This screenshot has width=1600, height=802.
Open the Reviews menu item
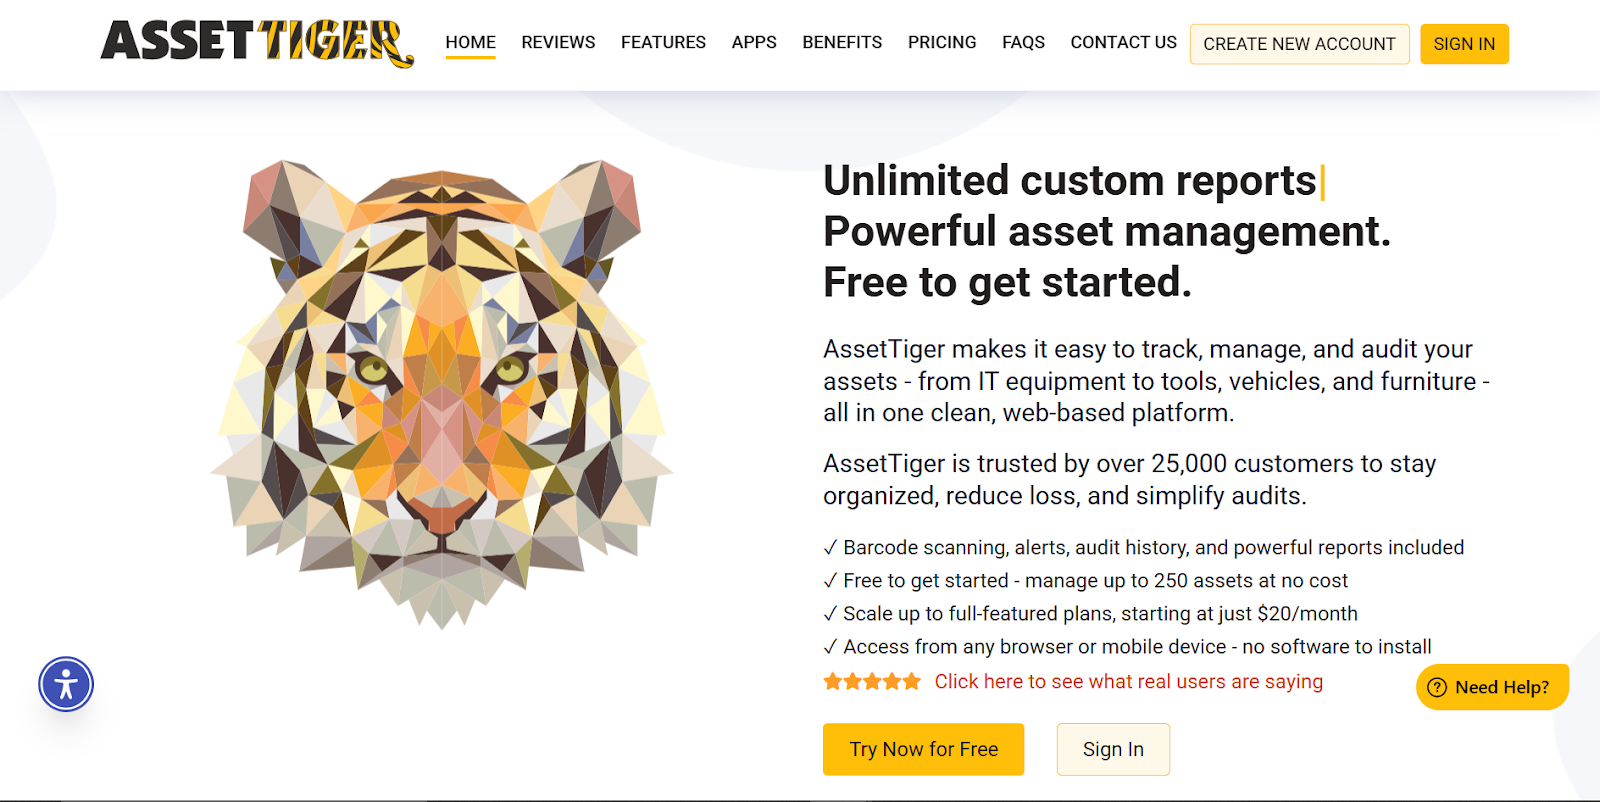pyautogui.click(x=558, y=42)
